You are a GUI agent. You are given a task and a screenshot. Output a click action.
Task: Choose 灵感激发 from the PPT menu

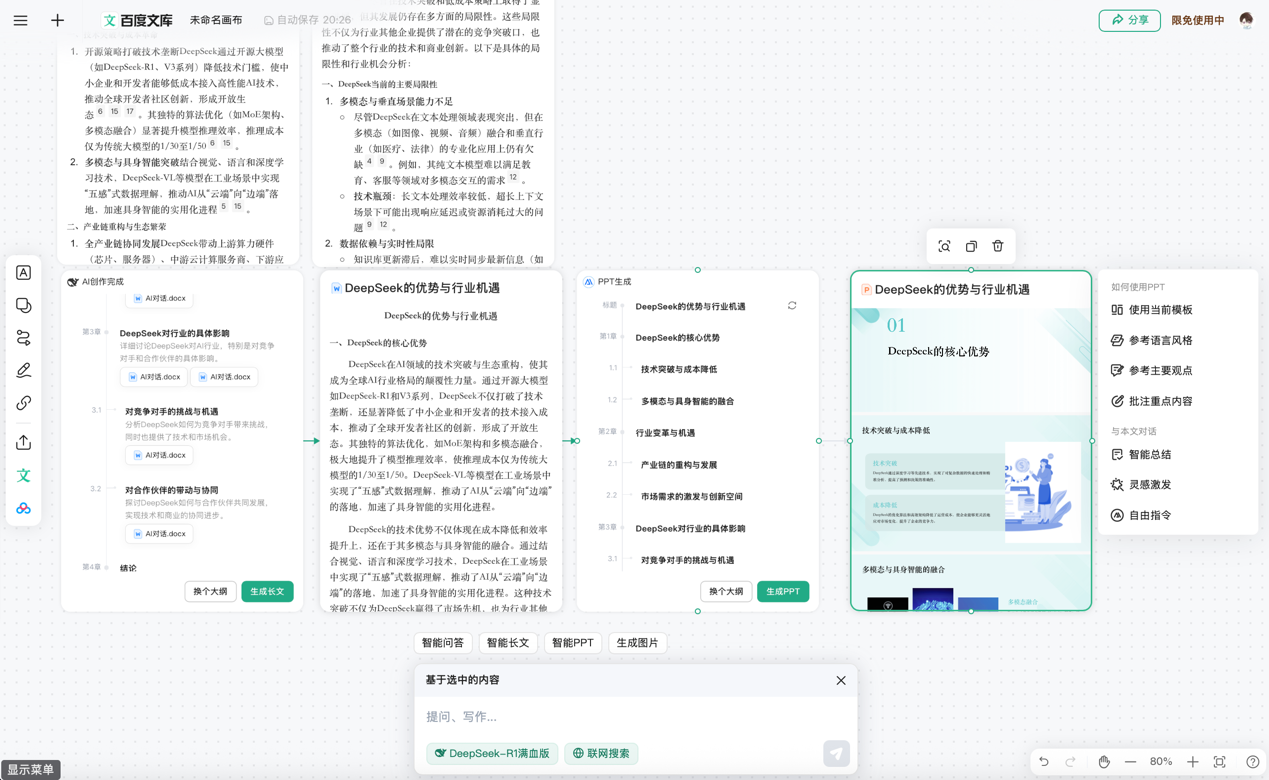click(x=1141, y=484)
